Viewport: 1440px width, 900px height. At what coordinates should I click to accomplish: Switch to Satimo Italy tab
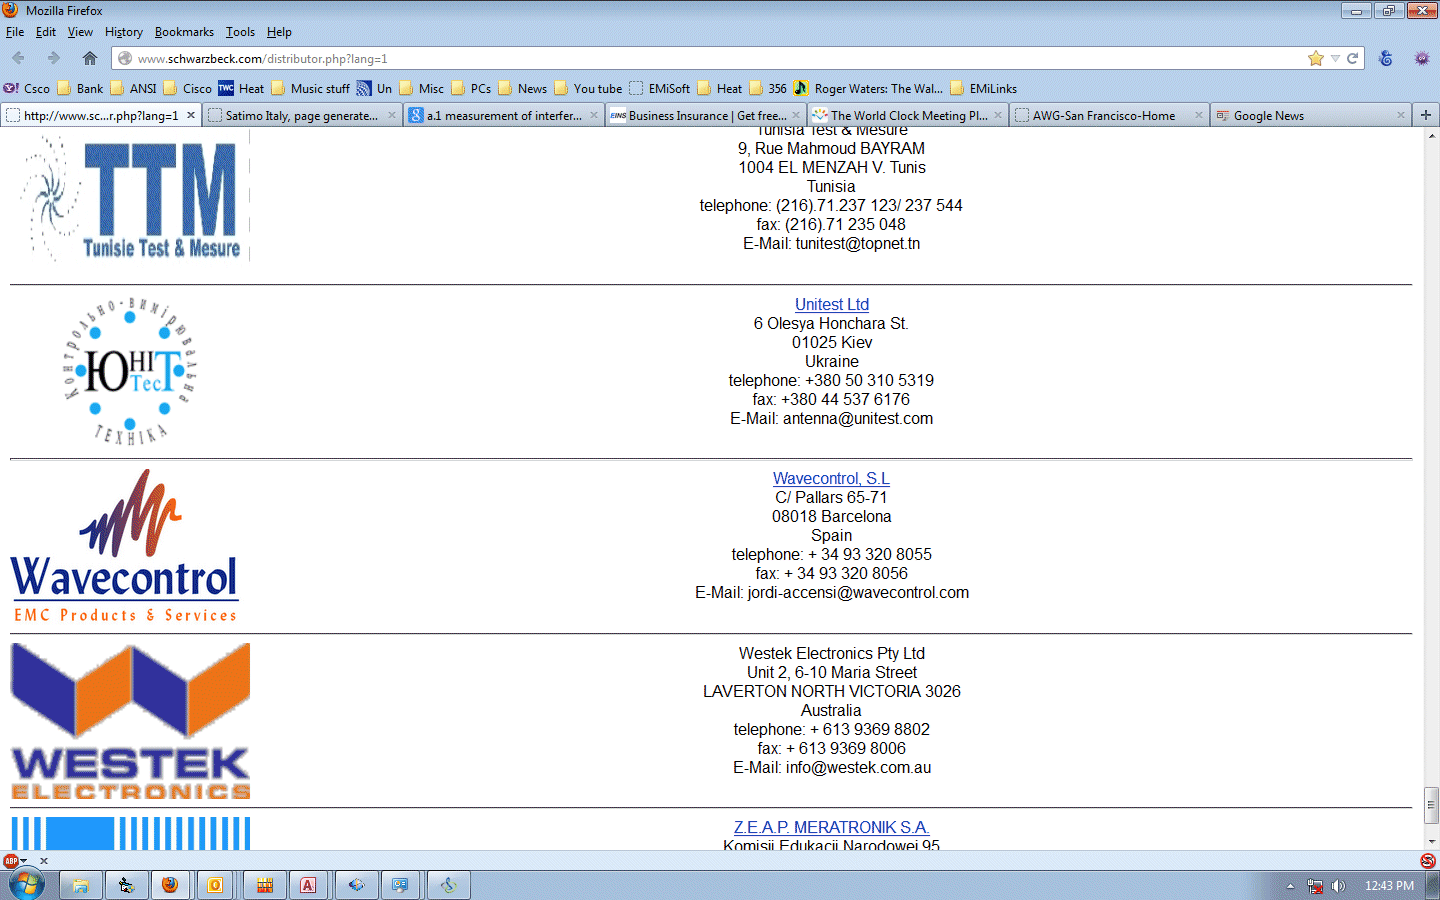coord(302,115)
